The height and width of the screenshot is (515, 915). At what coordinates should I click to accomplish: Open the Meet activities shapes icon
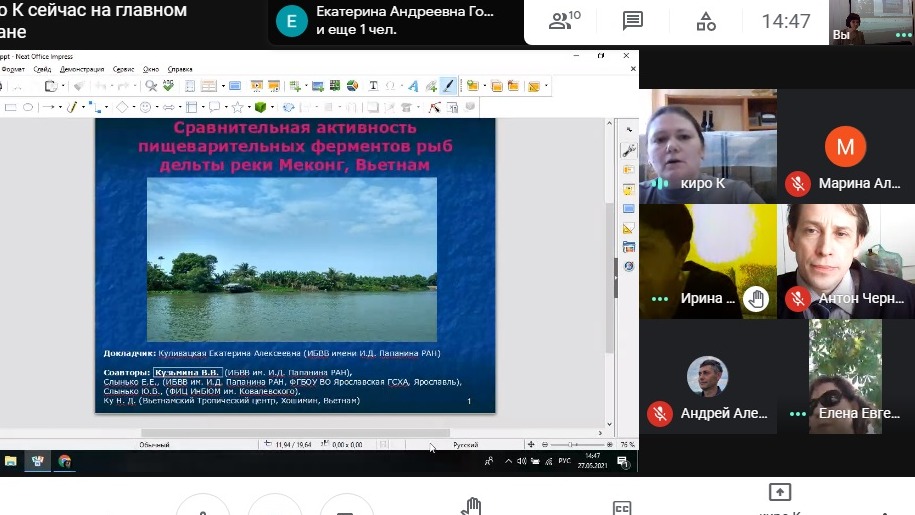point(706,21)
